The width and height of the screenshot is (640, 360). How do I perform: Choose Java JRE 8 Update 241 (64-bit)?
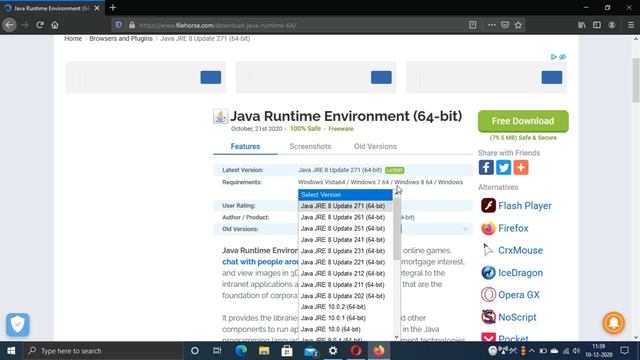345,240
